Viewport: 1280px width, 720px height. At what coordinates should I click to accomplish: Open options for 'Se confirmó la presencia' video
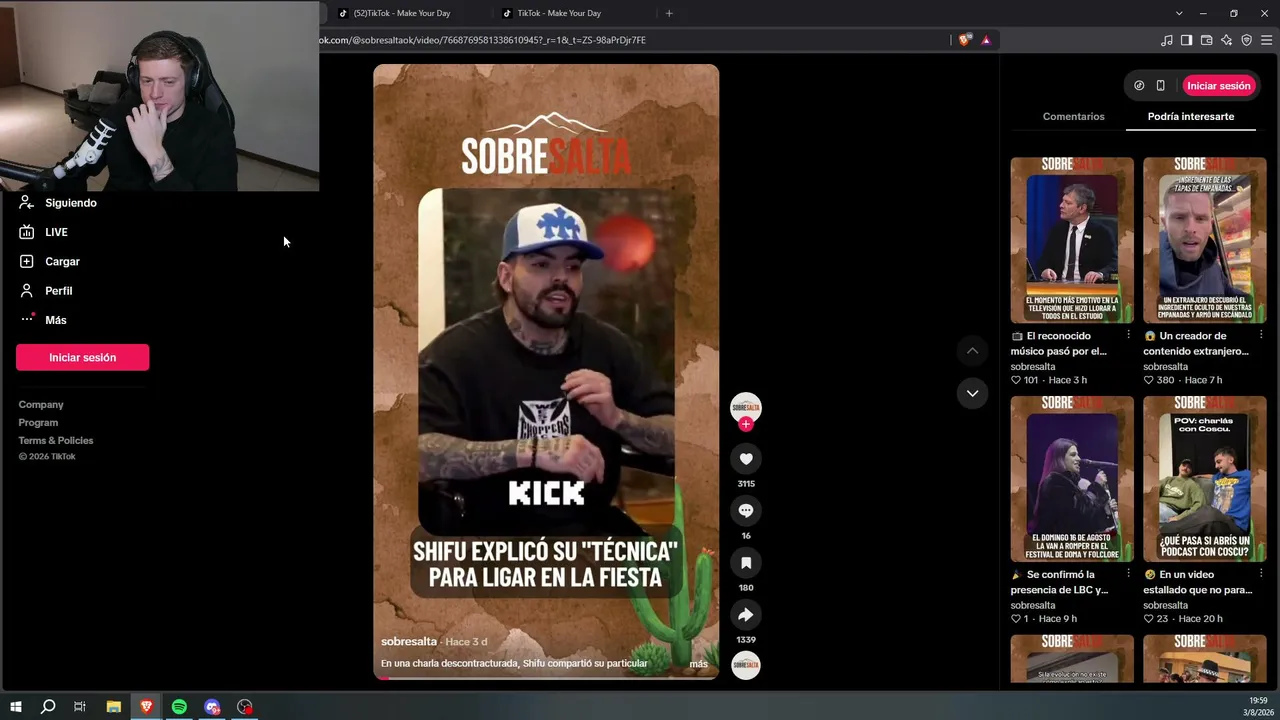(x=1129, y=574)
